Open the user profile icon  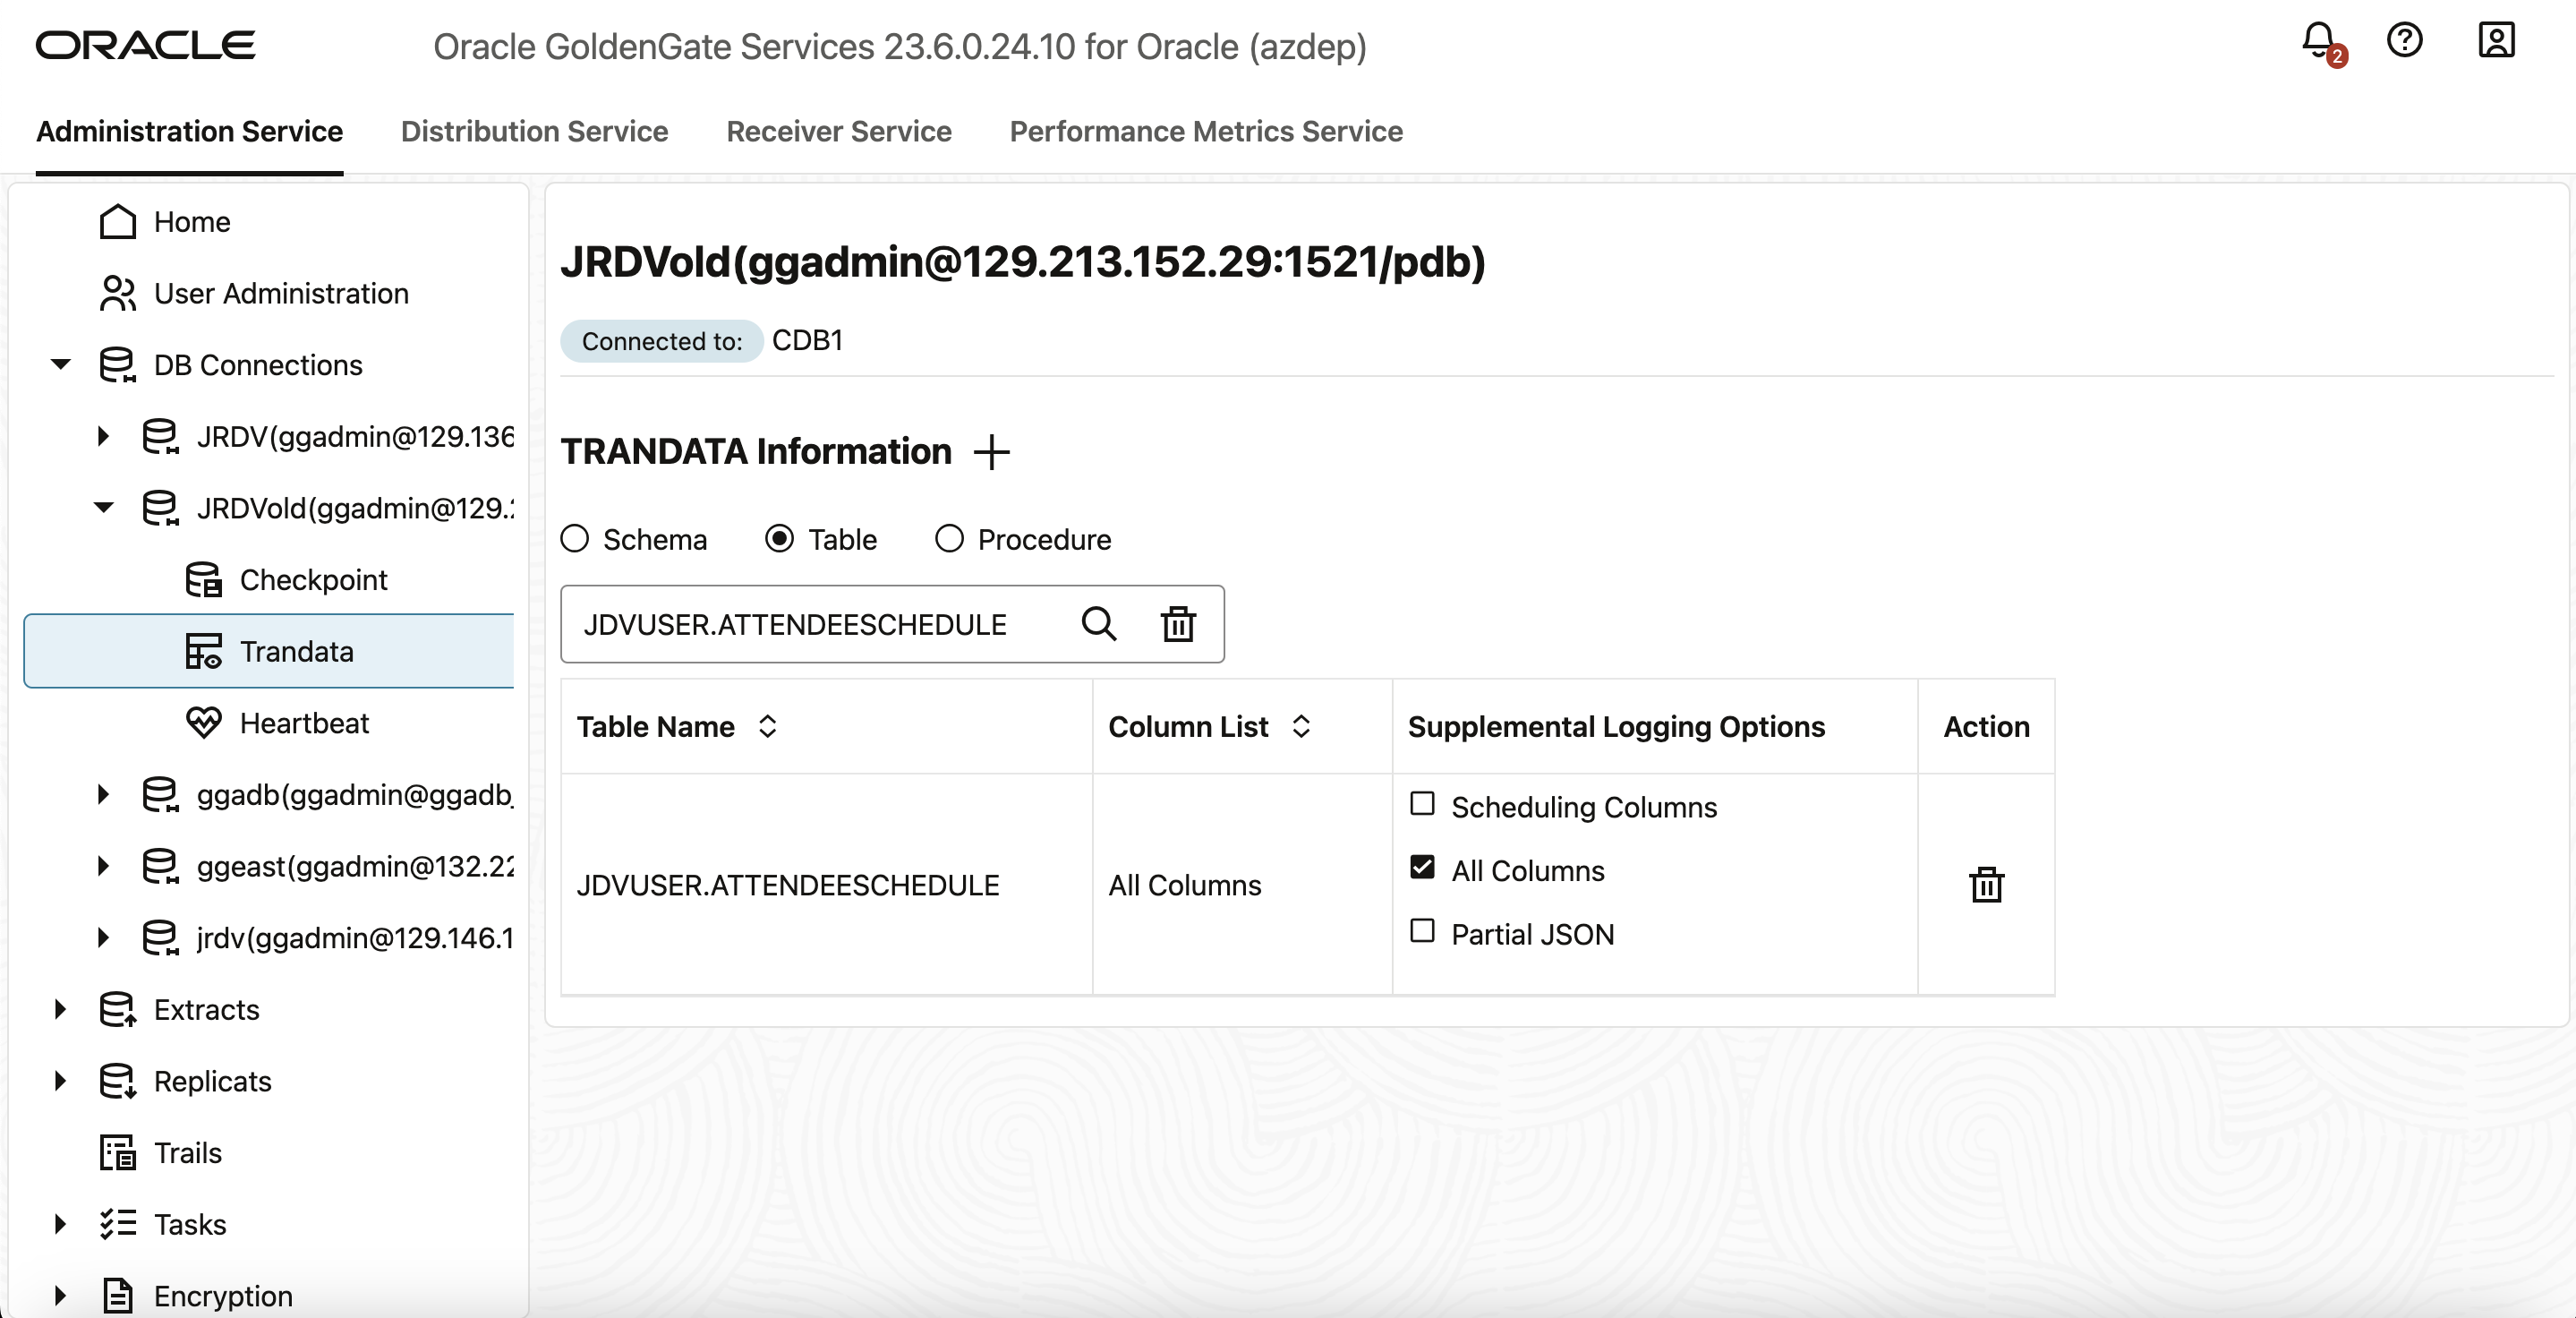coord(2496,41)
